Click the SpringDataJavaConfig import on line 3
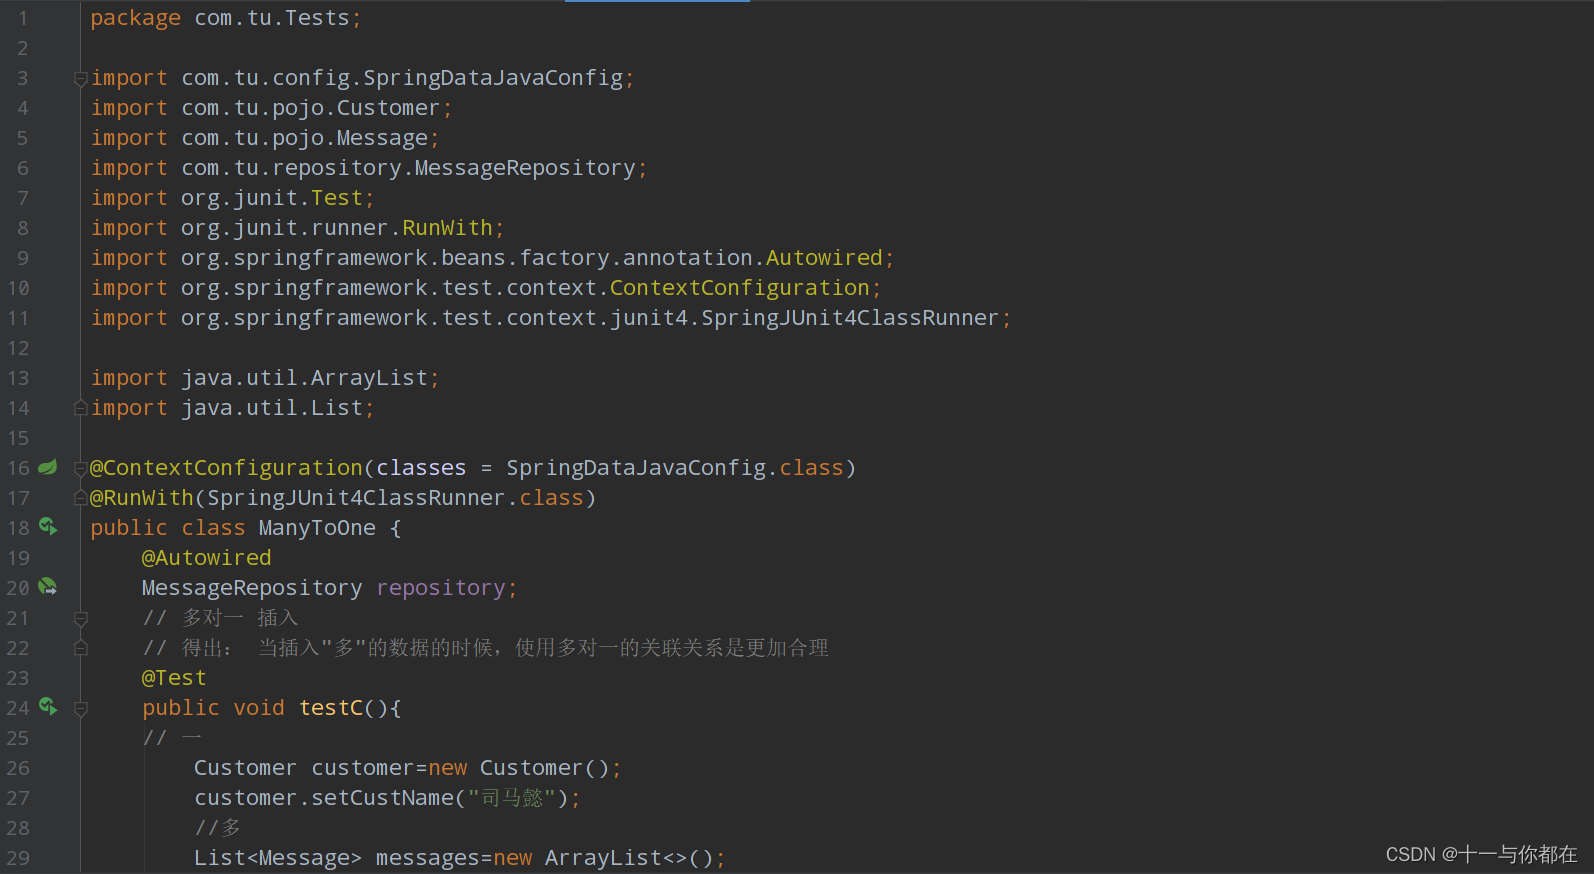Viewport: 1594px width, 874px height. point(493,78)
